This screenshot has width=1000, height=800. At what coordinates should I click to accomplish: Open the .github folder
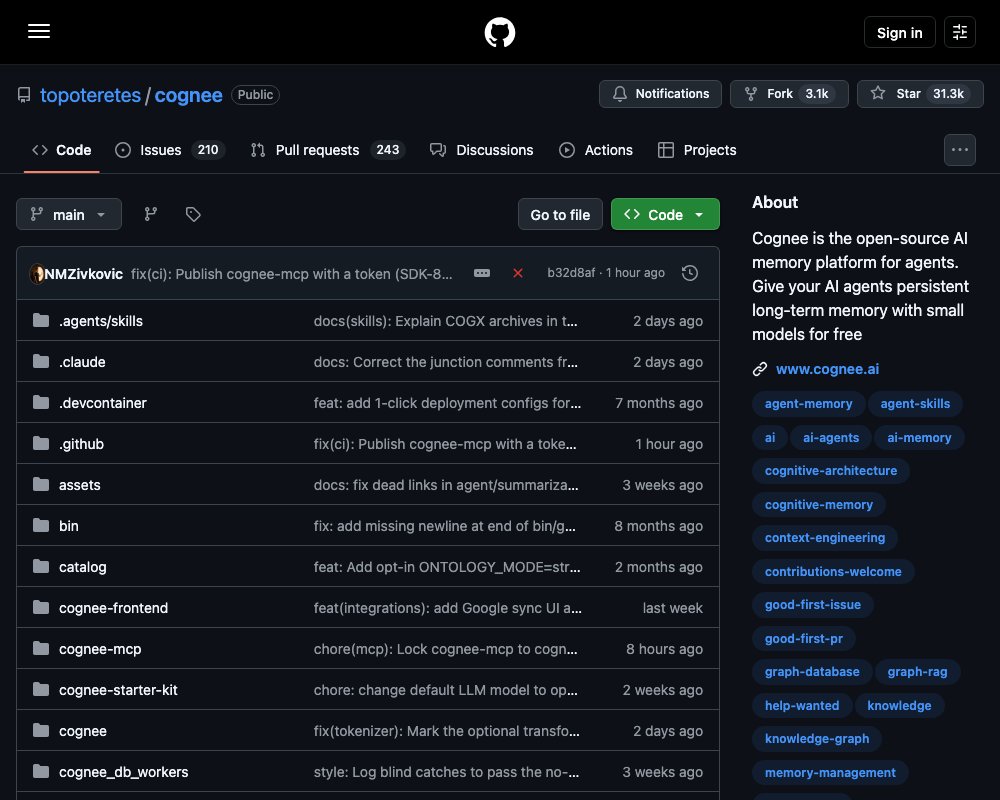click(x=81, y=444)
